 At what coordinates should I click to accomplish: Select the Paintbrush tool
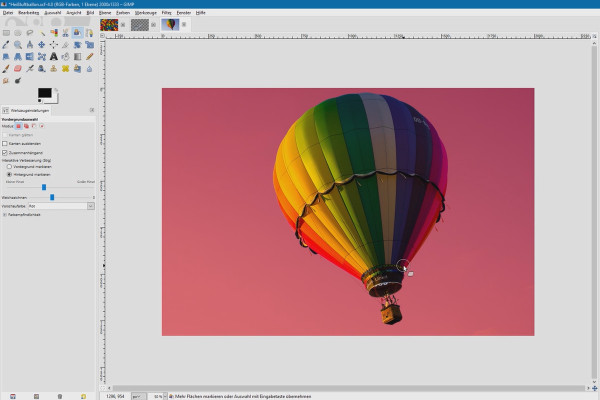[6, 69]
